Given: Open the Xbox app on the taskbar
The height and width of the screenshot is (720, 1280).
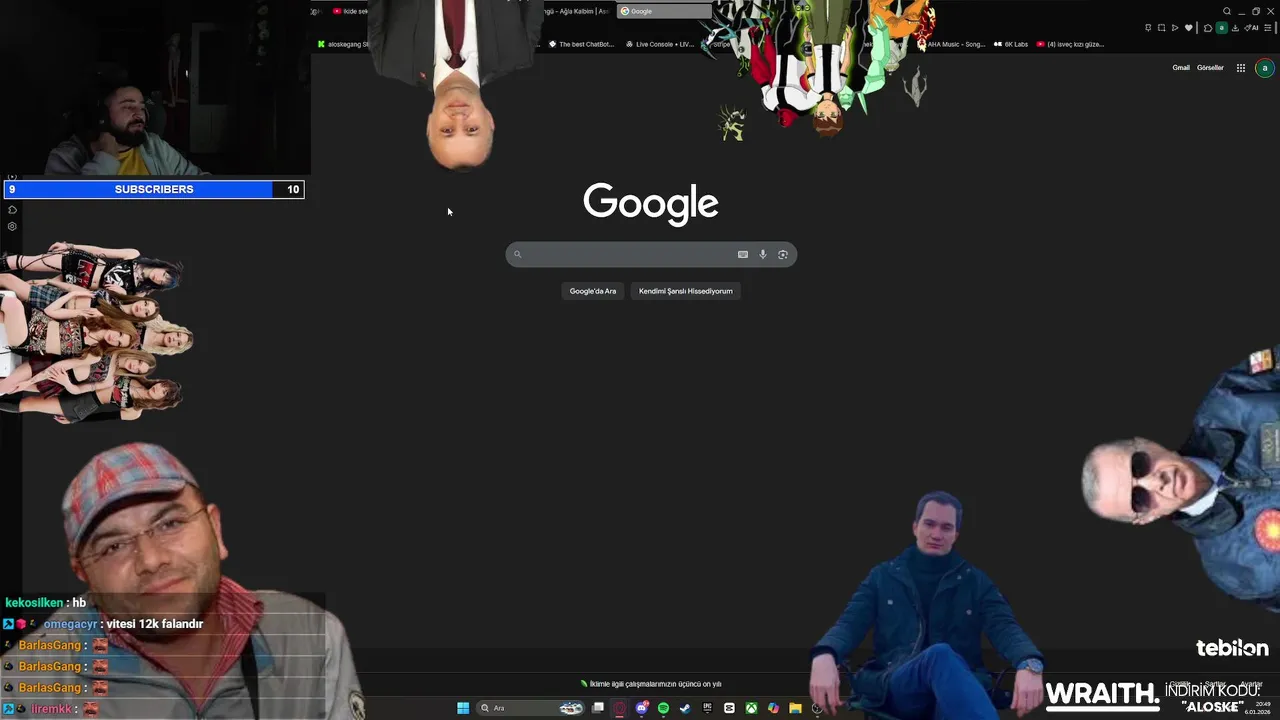Looking at the screenshot, I should pyautogui.click(x=751, y=708).
